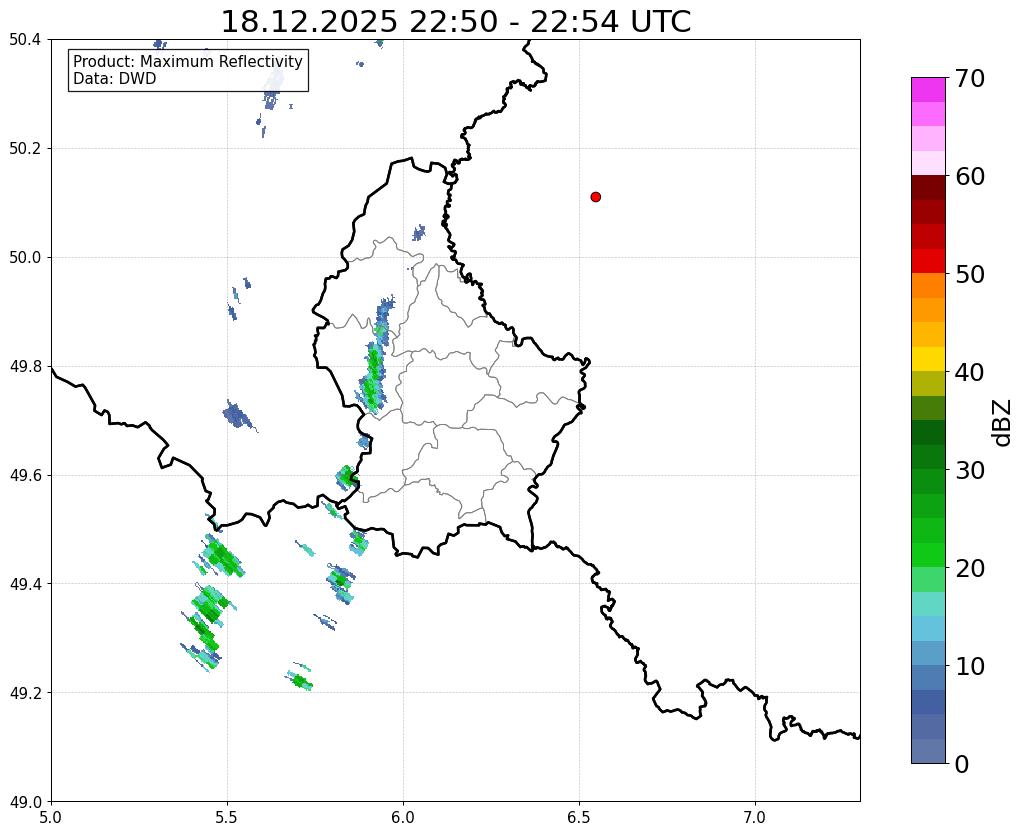The width and height of the screenshot is (1023, 834).
Task: Click the latitude tick label '50.0'
Action: (x=25, y=258)
